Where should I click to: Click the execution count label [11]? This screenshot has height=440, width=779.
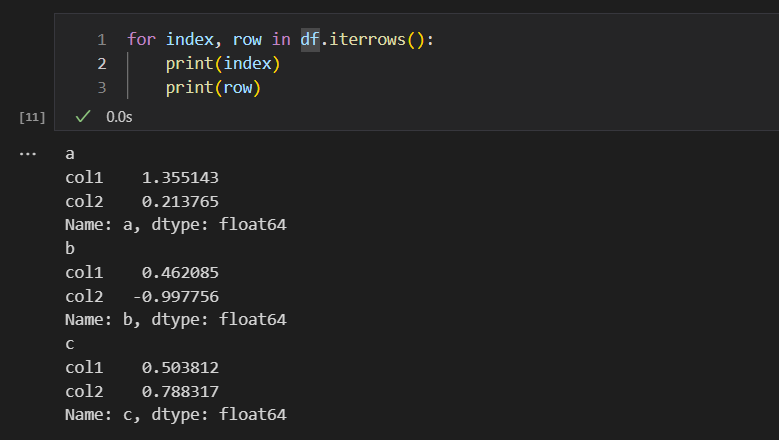[32, 117]
